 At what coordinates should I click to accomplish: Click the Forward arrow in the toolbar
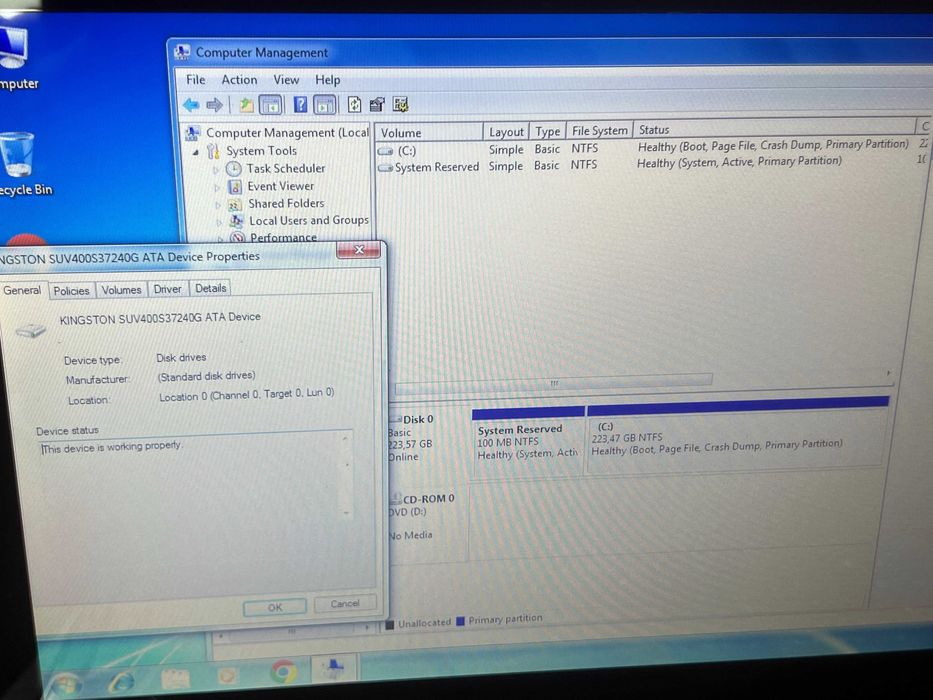pos(214,105)
